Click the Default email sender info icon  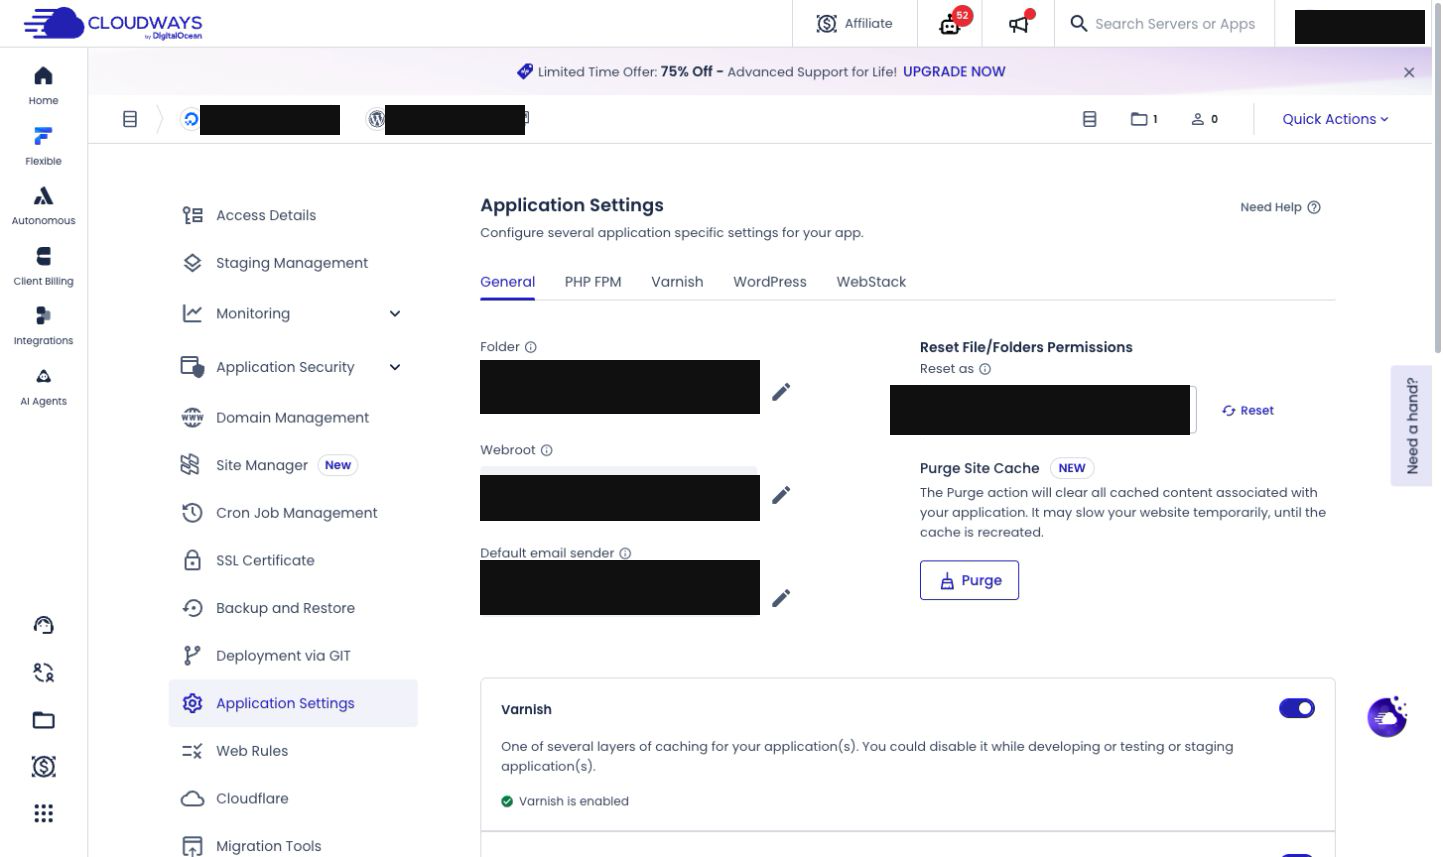click(x=625, y=553)
